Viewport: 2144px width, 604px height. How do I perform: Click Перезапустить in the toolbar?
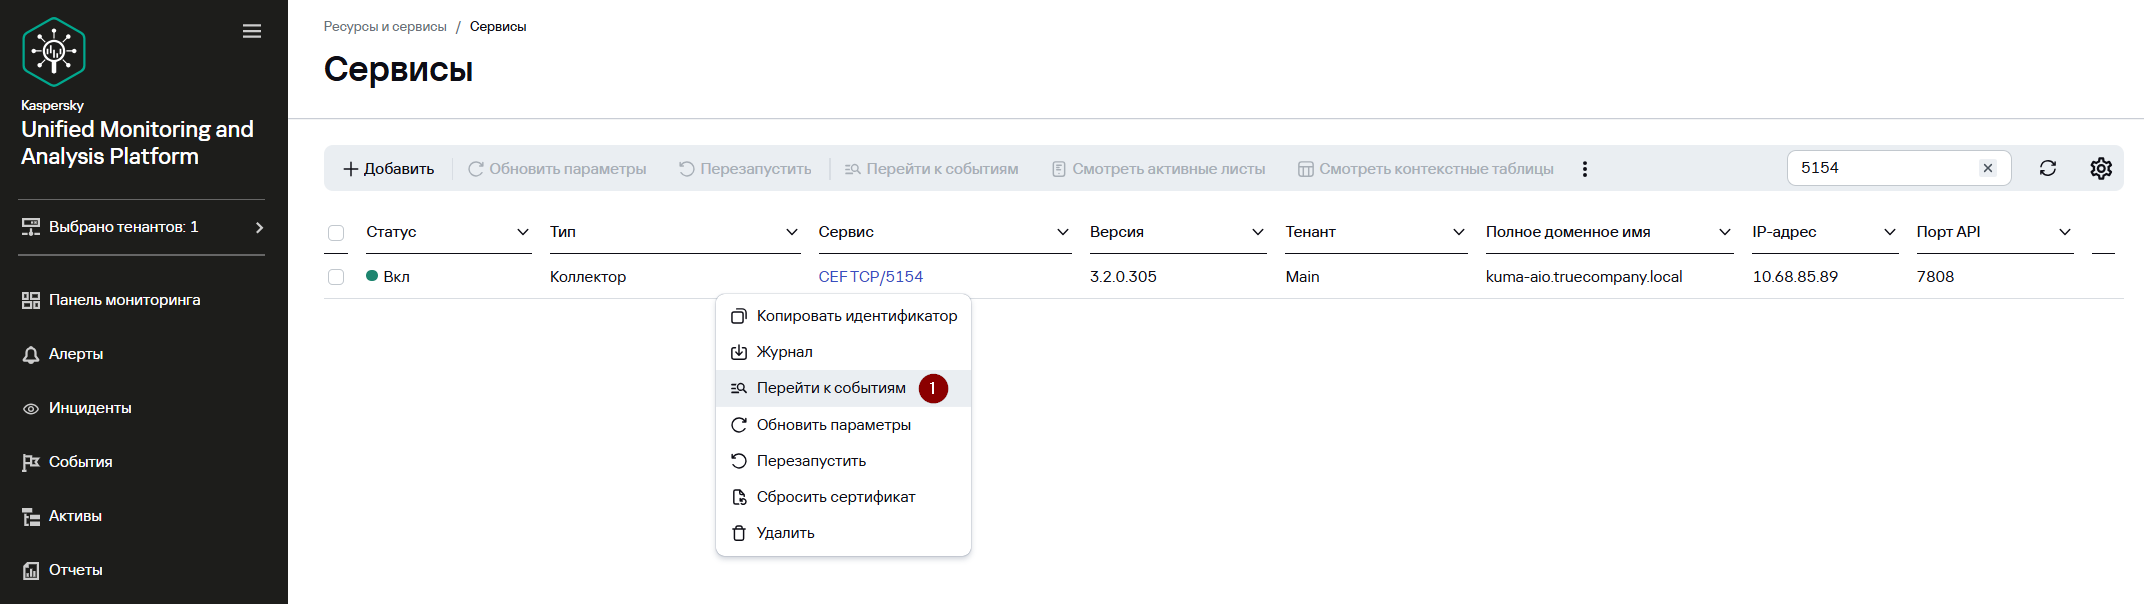[x=745, y=169]
